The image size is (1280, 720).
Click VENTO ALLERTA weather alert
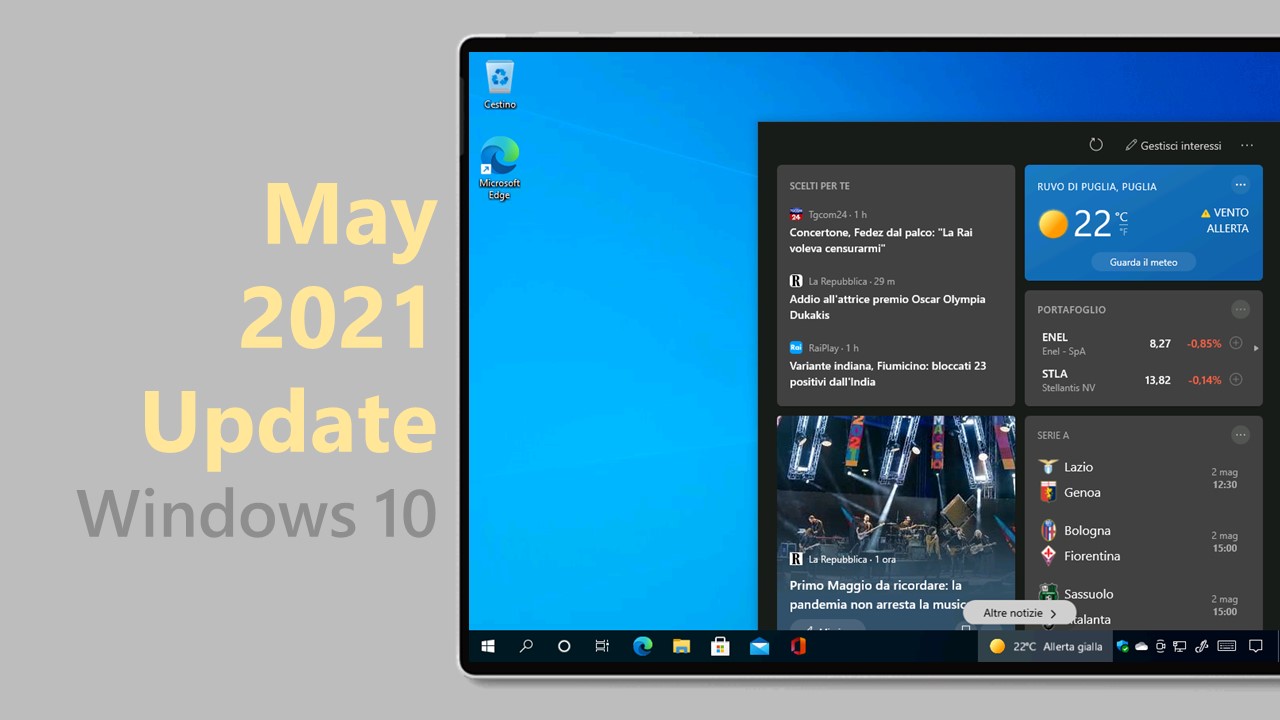(x=1225, y=220)
